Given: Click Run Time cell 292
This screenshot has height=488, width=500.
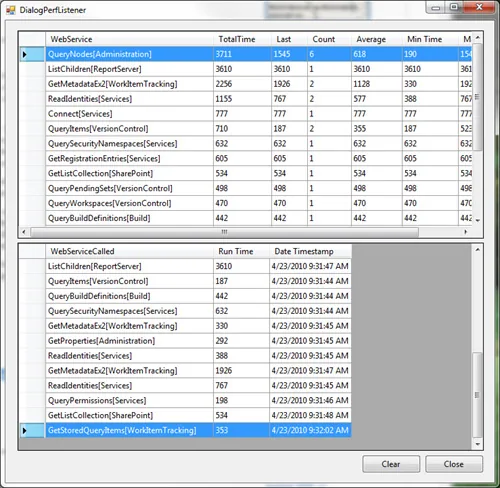Looking at the screenshot, I should tap(241, 341).
